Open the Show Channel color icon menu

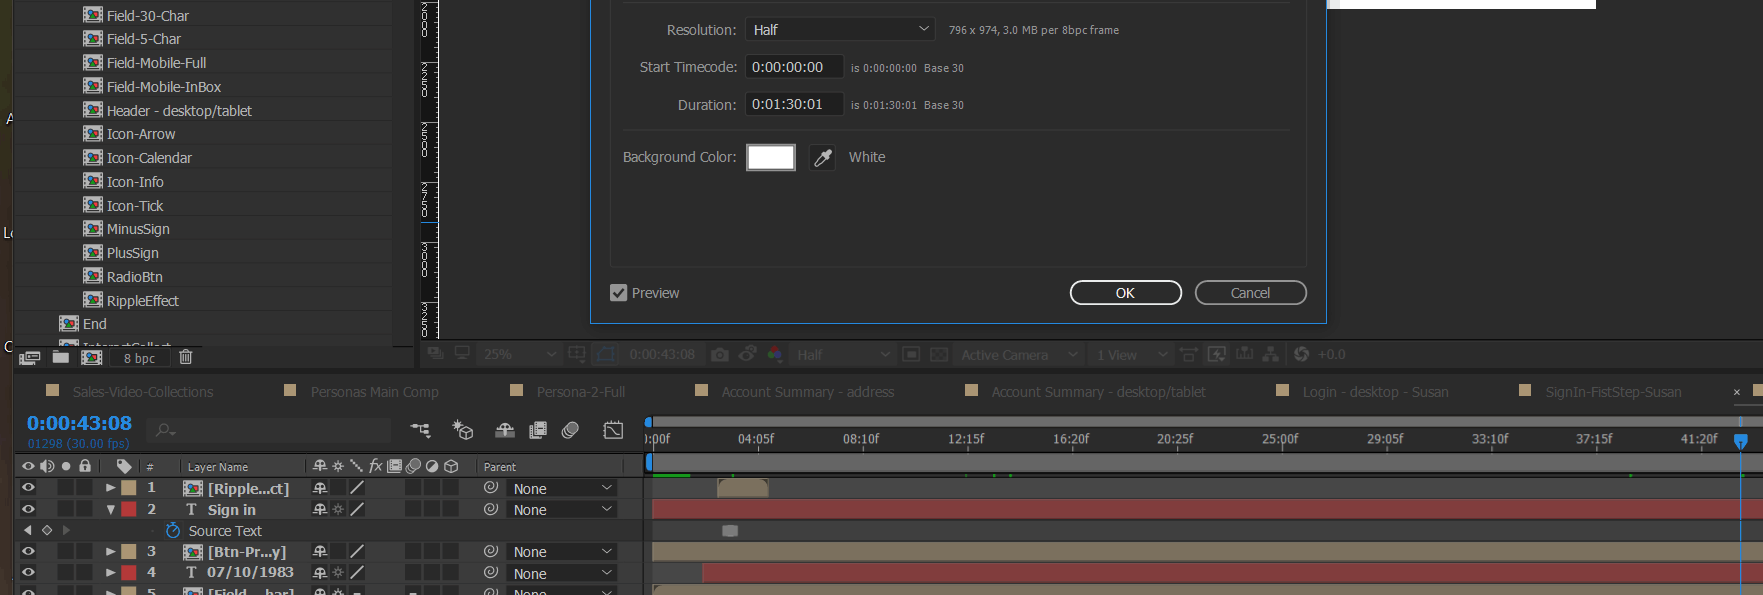pyautogui.click(x=775, y=354)
